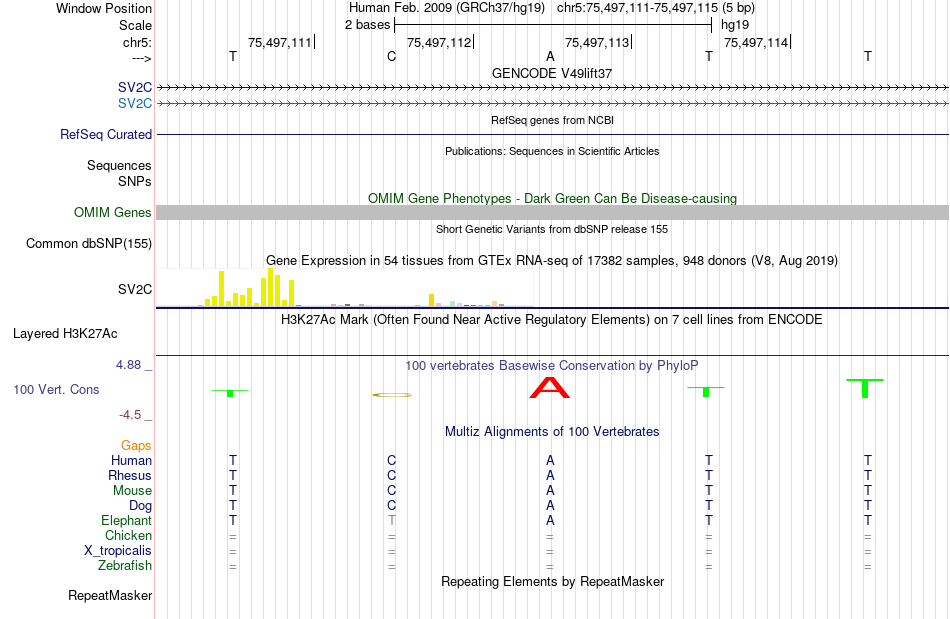The image size is (950, 619).
Task: Select the Dog alignment row label
Action: point(140,505)
